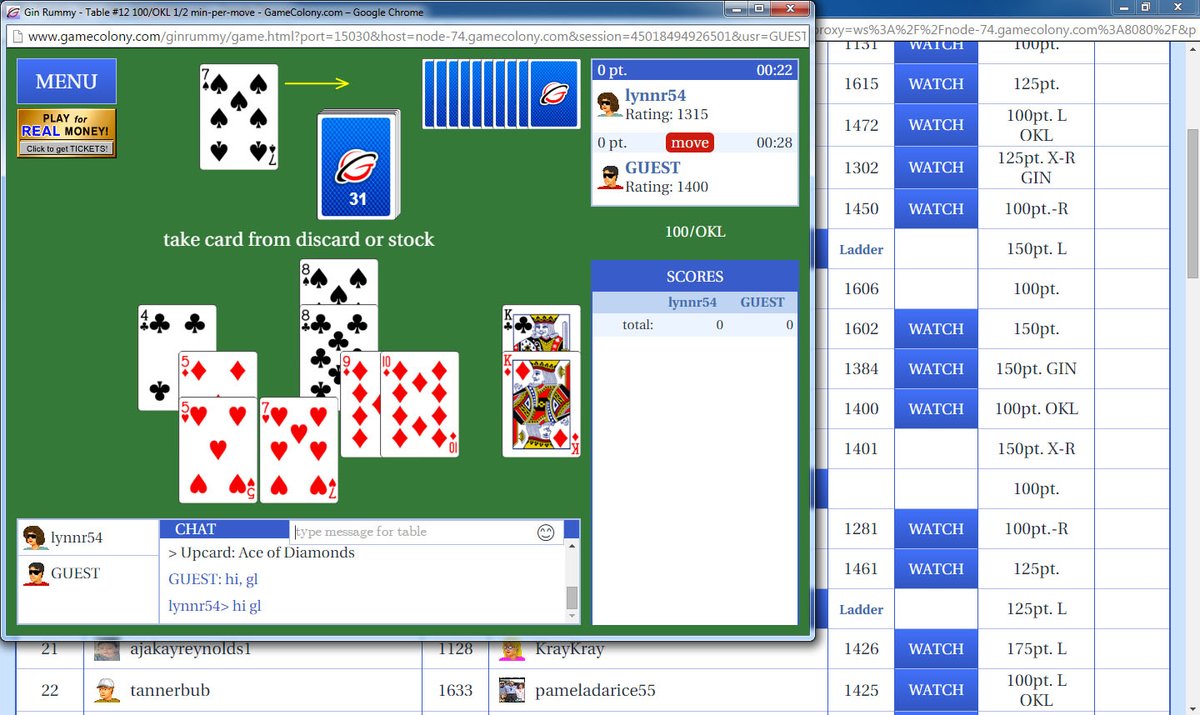Select the 7 of hearts card

point(299,450)
